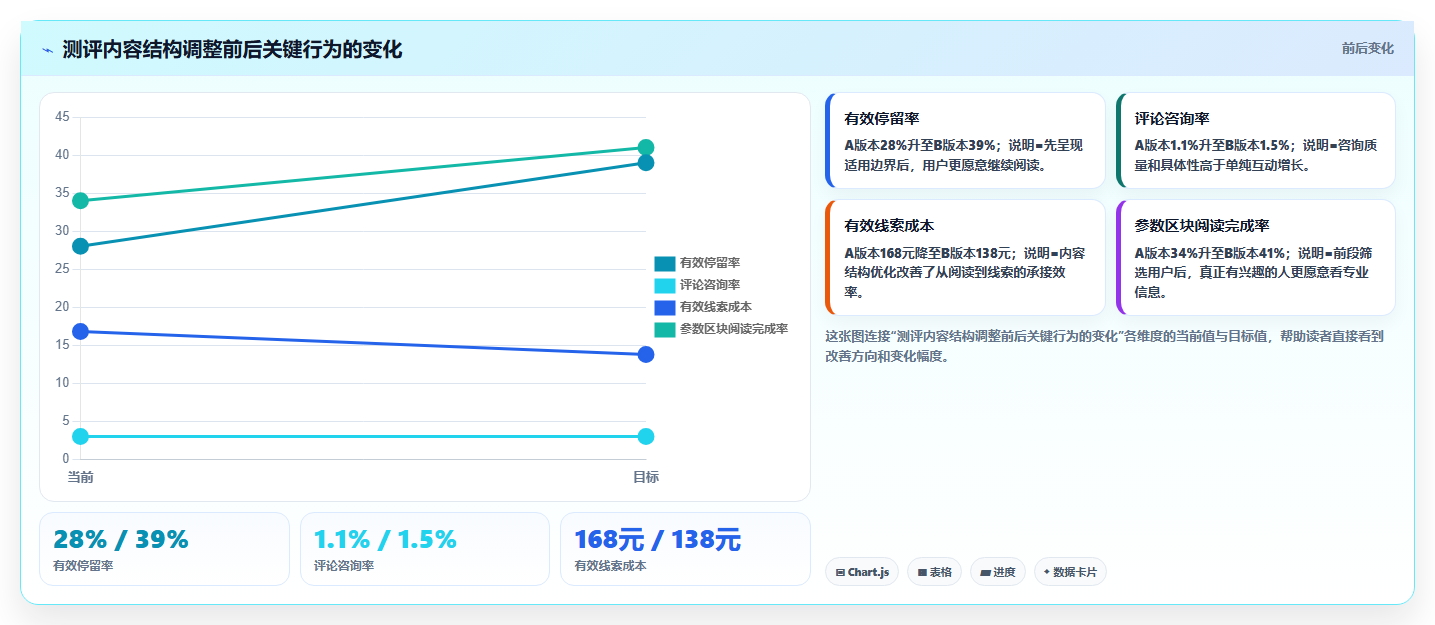This screenshot has width=1435, height=625.
Task: Click the 1.1% / 1.5% stat value
Action: coord(385,539)
